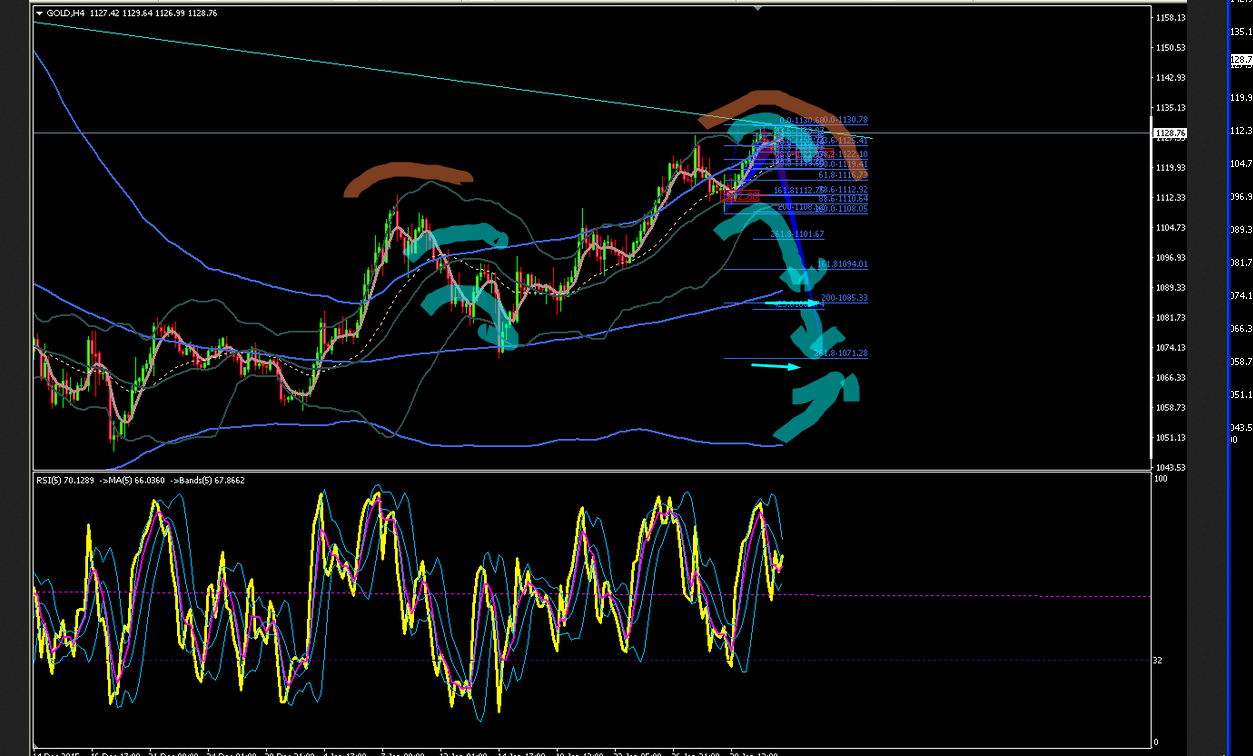The height and width of the screenshot is (756, 1253).
Task: Click the GOLD,H4 symbol title text
Action: click(x=65, y=13)
